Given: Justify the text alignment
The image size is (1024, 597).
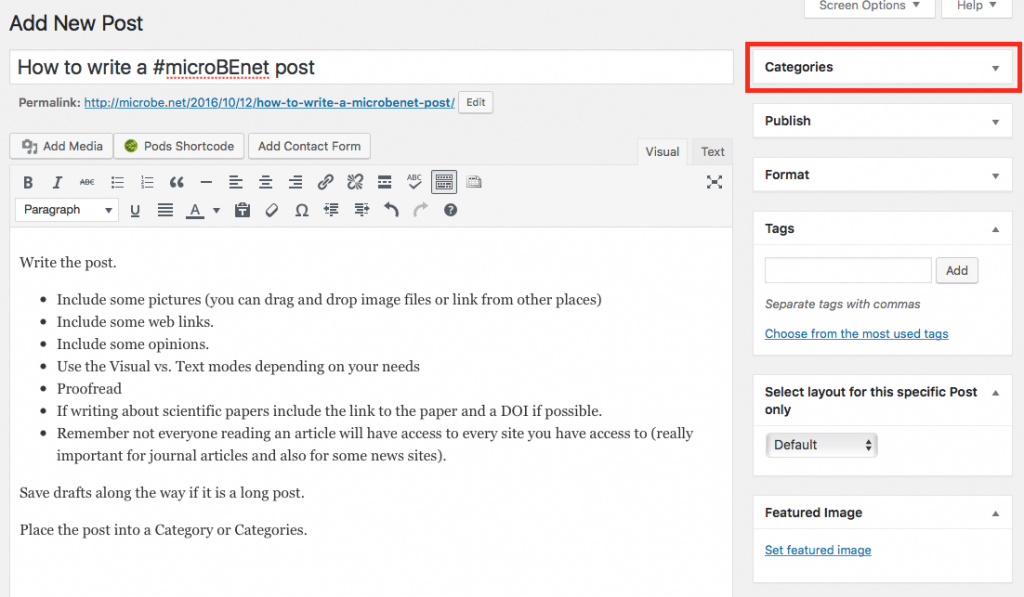Looking at the screenshot, I should point(165,210).
